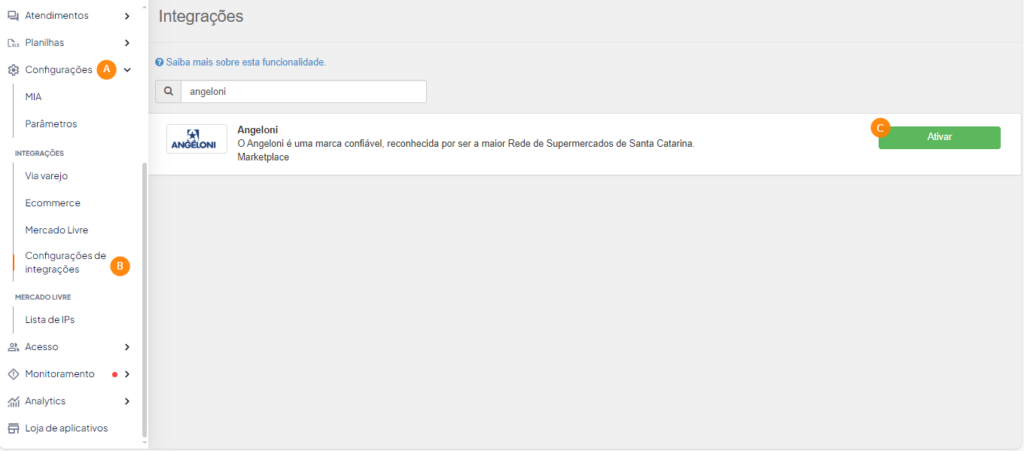Expand the Planilhas chevron
Image resolution: width=1024 pixels, height=451 pixels.
tap(127, 43)
